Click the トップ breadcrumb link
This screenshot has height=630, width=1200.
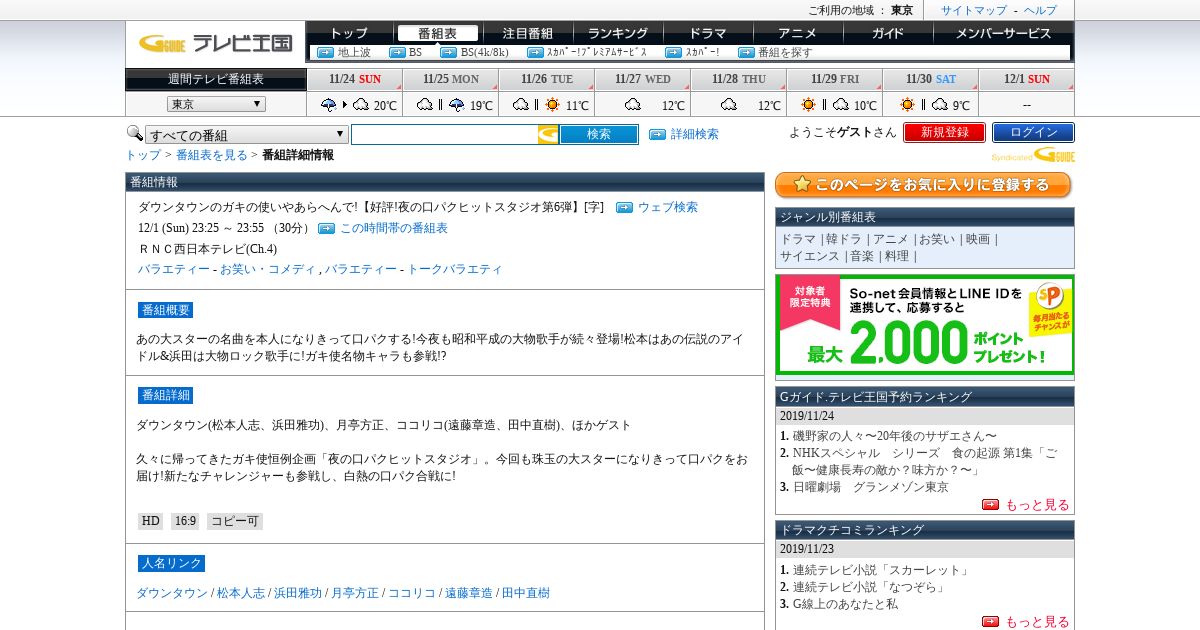point(143,155)
